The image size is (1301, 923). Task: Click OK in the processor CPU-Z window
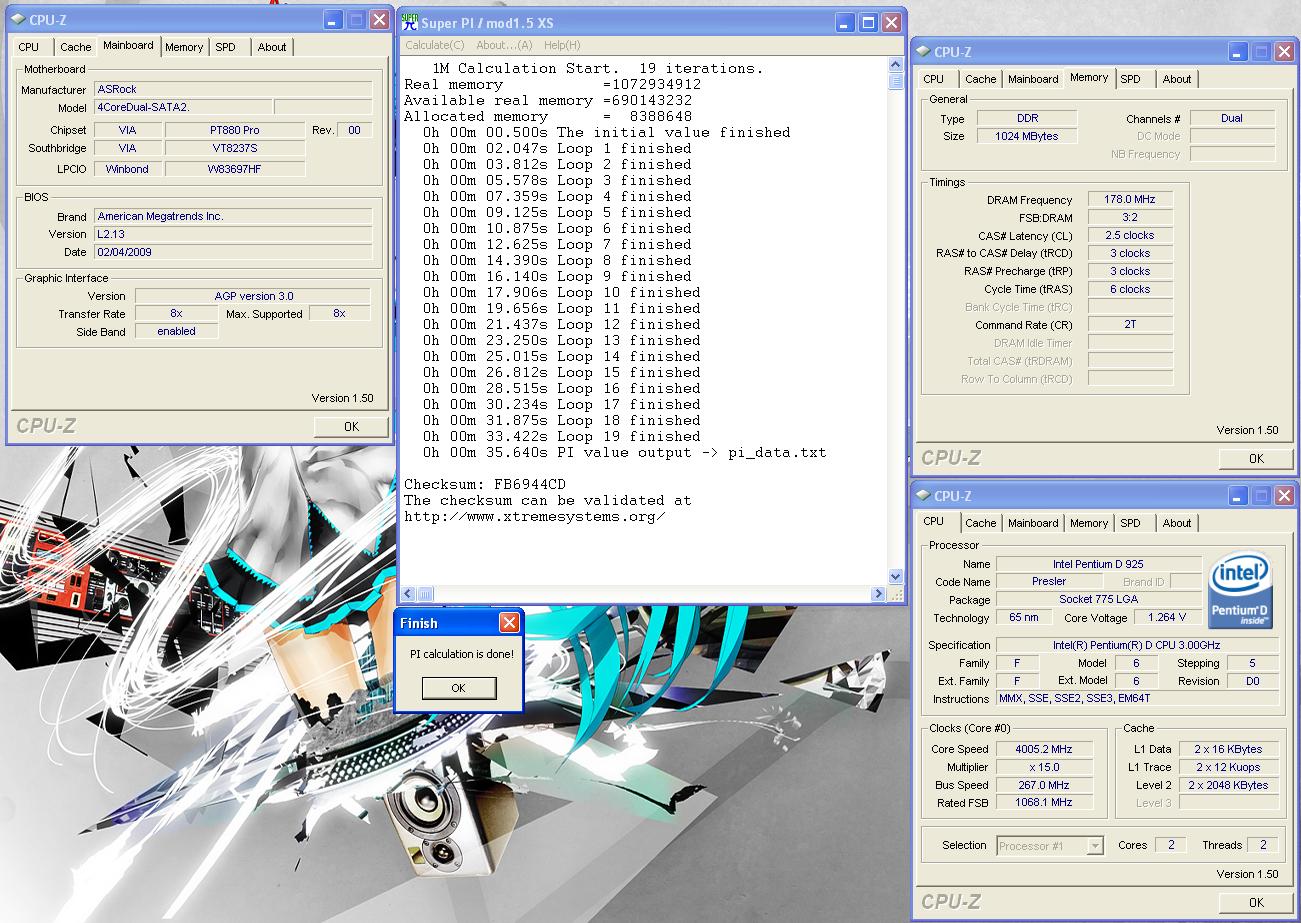coord(1256,902)
